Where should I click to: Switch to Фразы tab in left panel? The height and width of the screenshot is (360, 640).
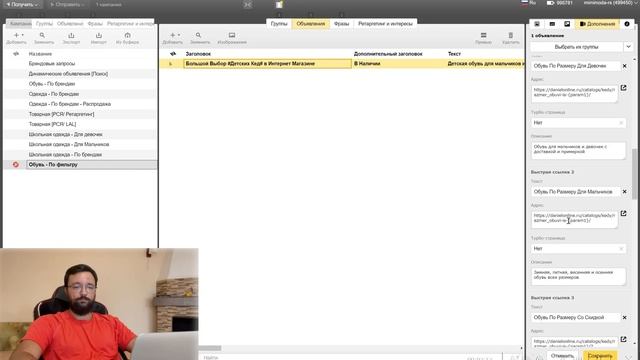(x=95, y=24)
